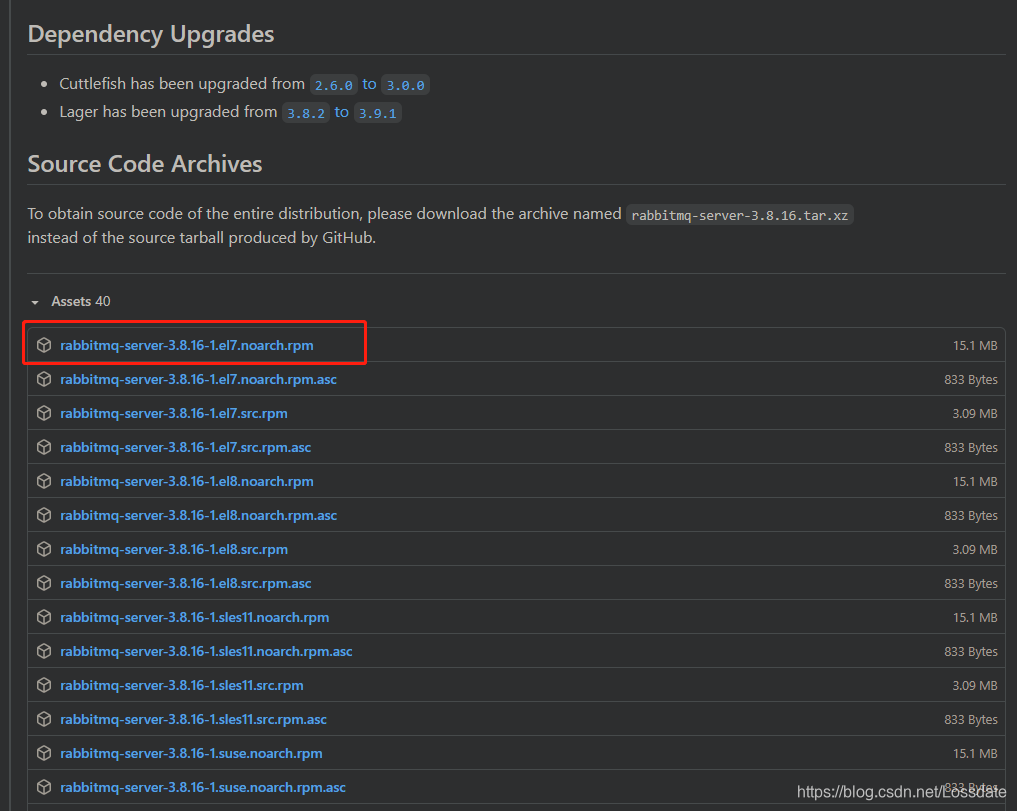Click 15.1 MB size of sles11.noarch.rpm

click(x=975, y=618)
